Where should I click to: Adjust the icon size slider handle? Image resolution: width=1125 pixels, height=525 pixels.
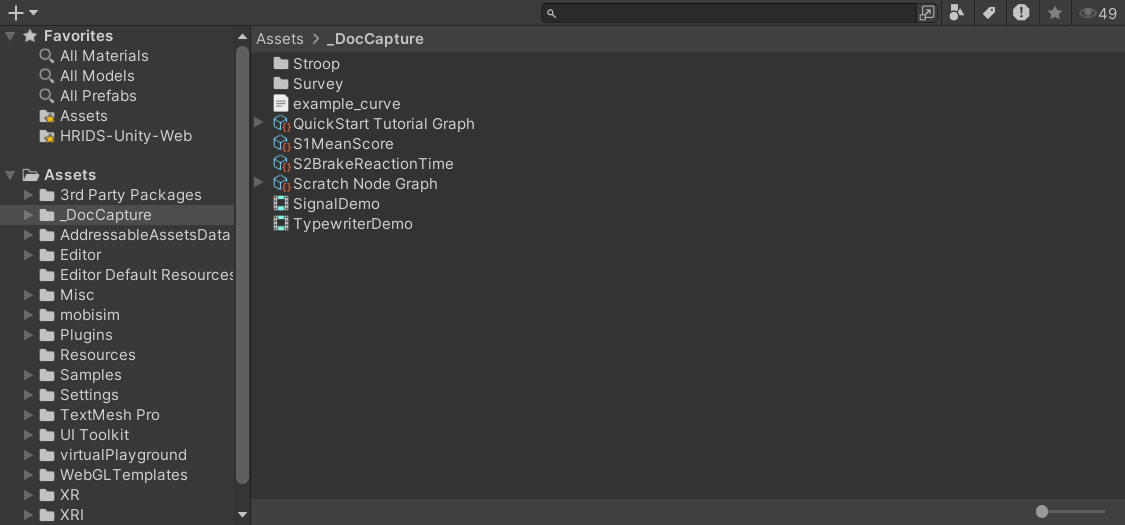point(1042,511)
